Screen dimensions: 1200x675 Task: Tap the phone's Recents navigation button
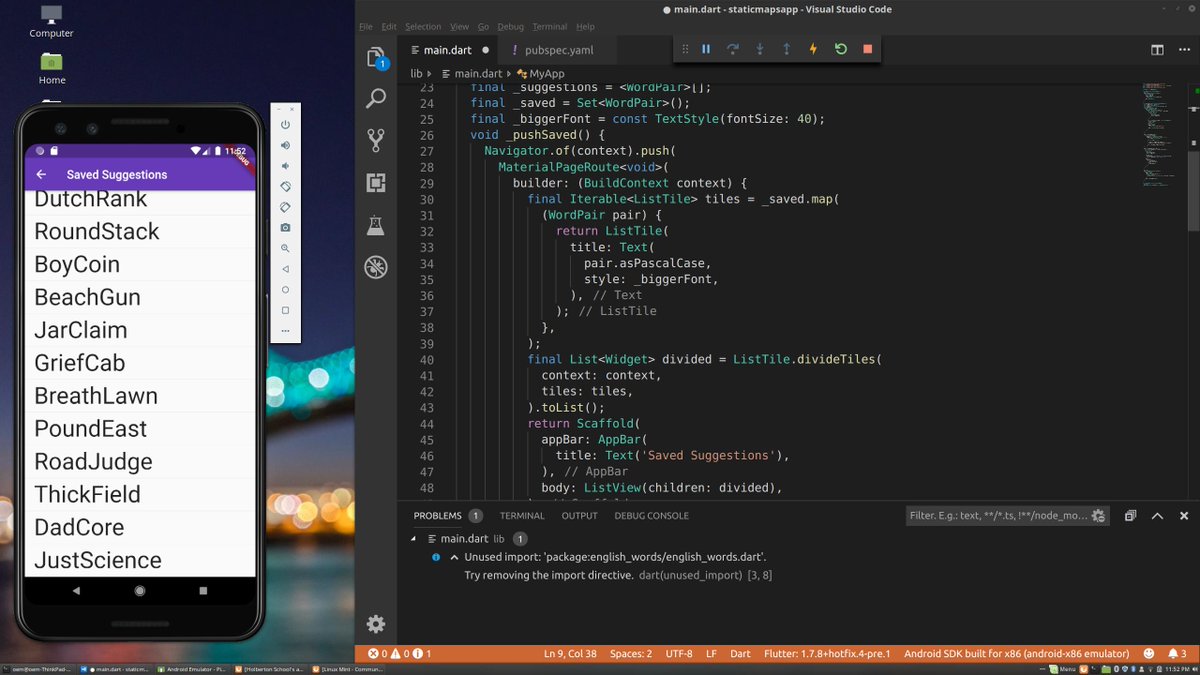click(203, 591)
